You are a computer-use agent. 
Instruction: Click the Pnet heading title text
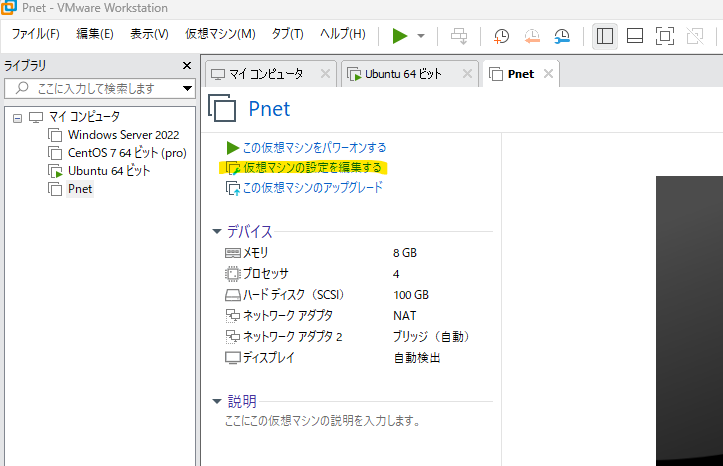pos(269,109)
